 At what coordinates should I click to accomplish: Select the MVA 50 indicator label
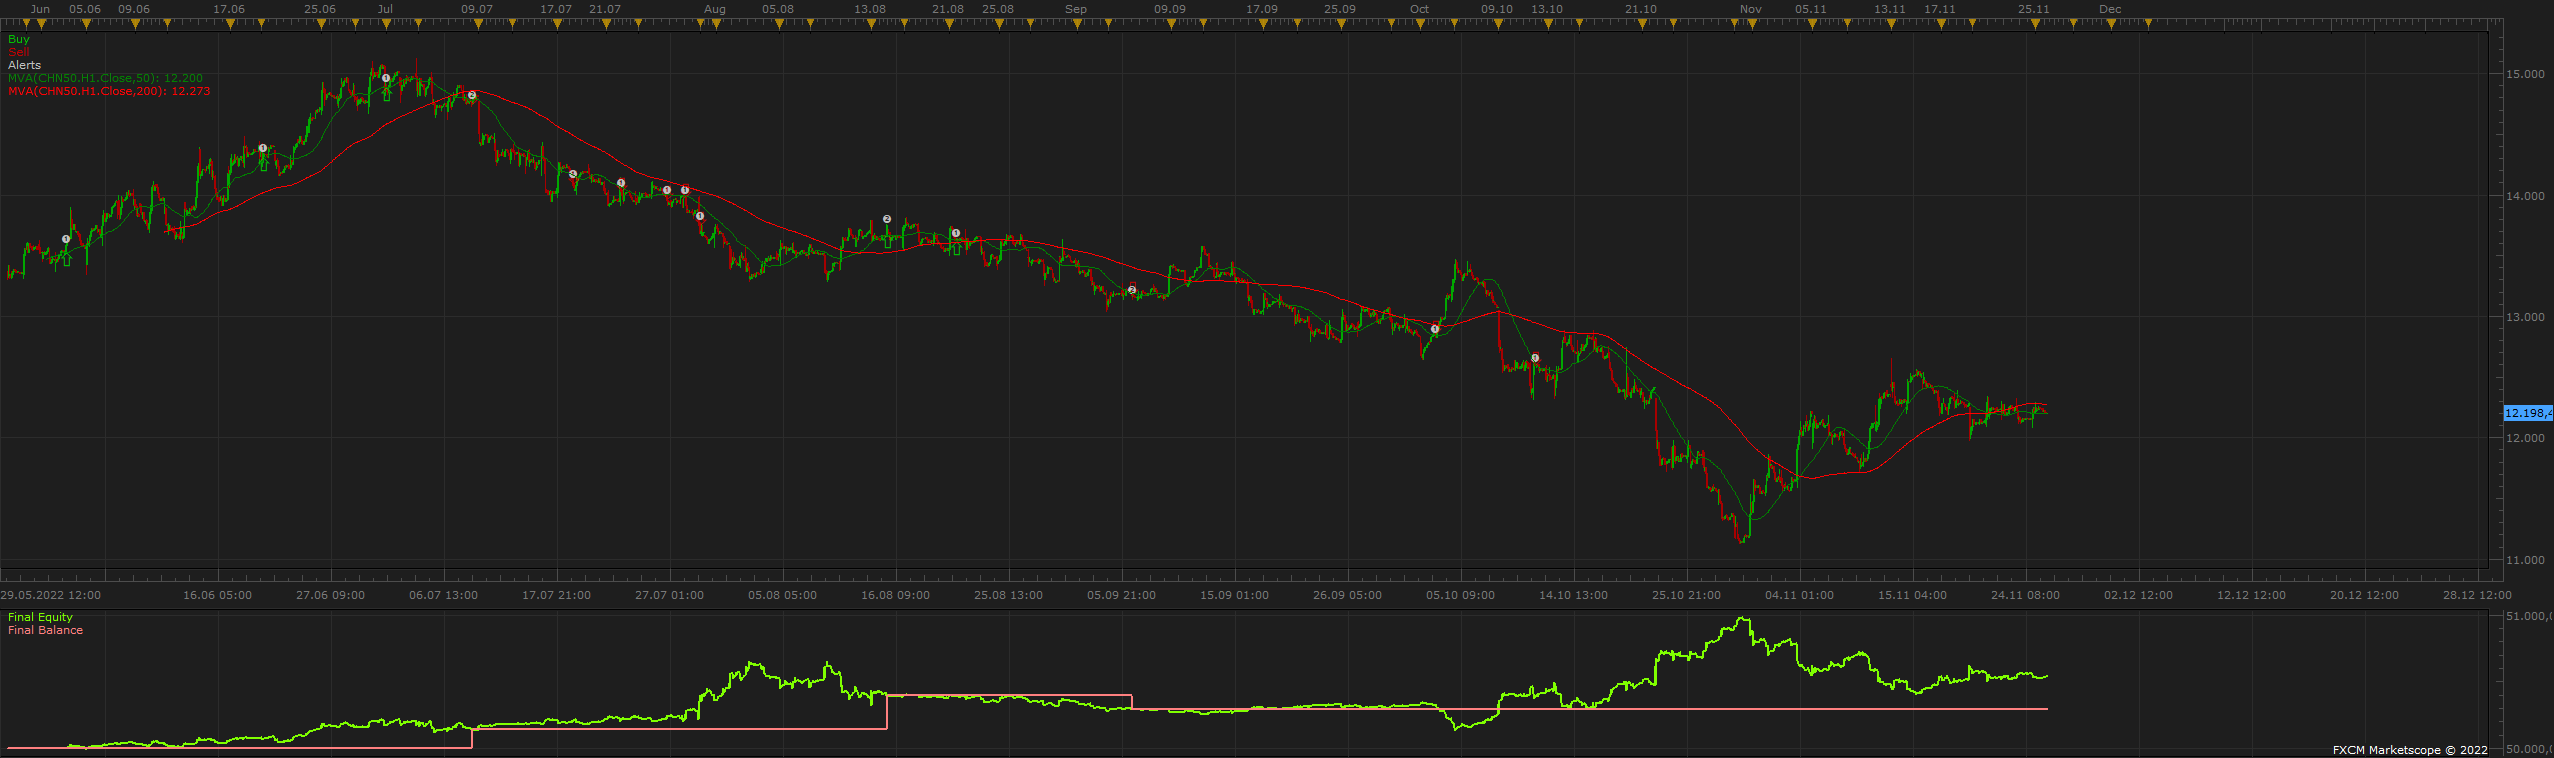click(x=105, y=78)
